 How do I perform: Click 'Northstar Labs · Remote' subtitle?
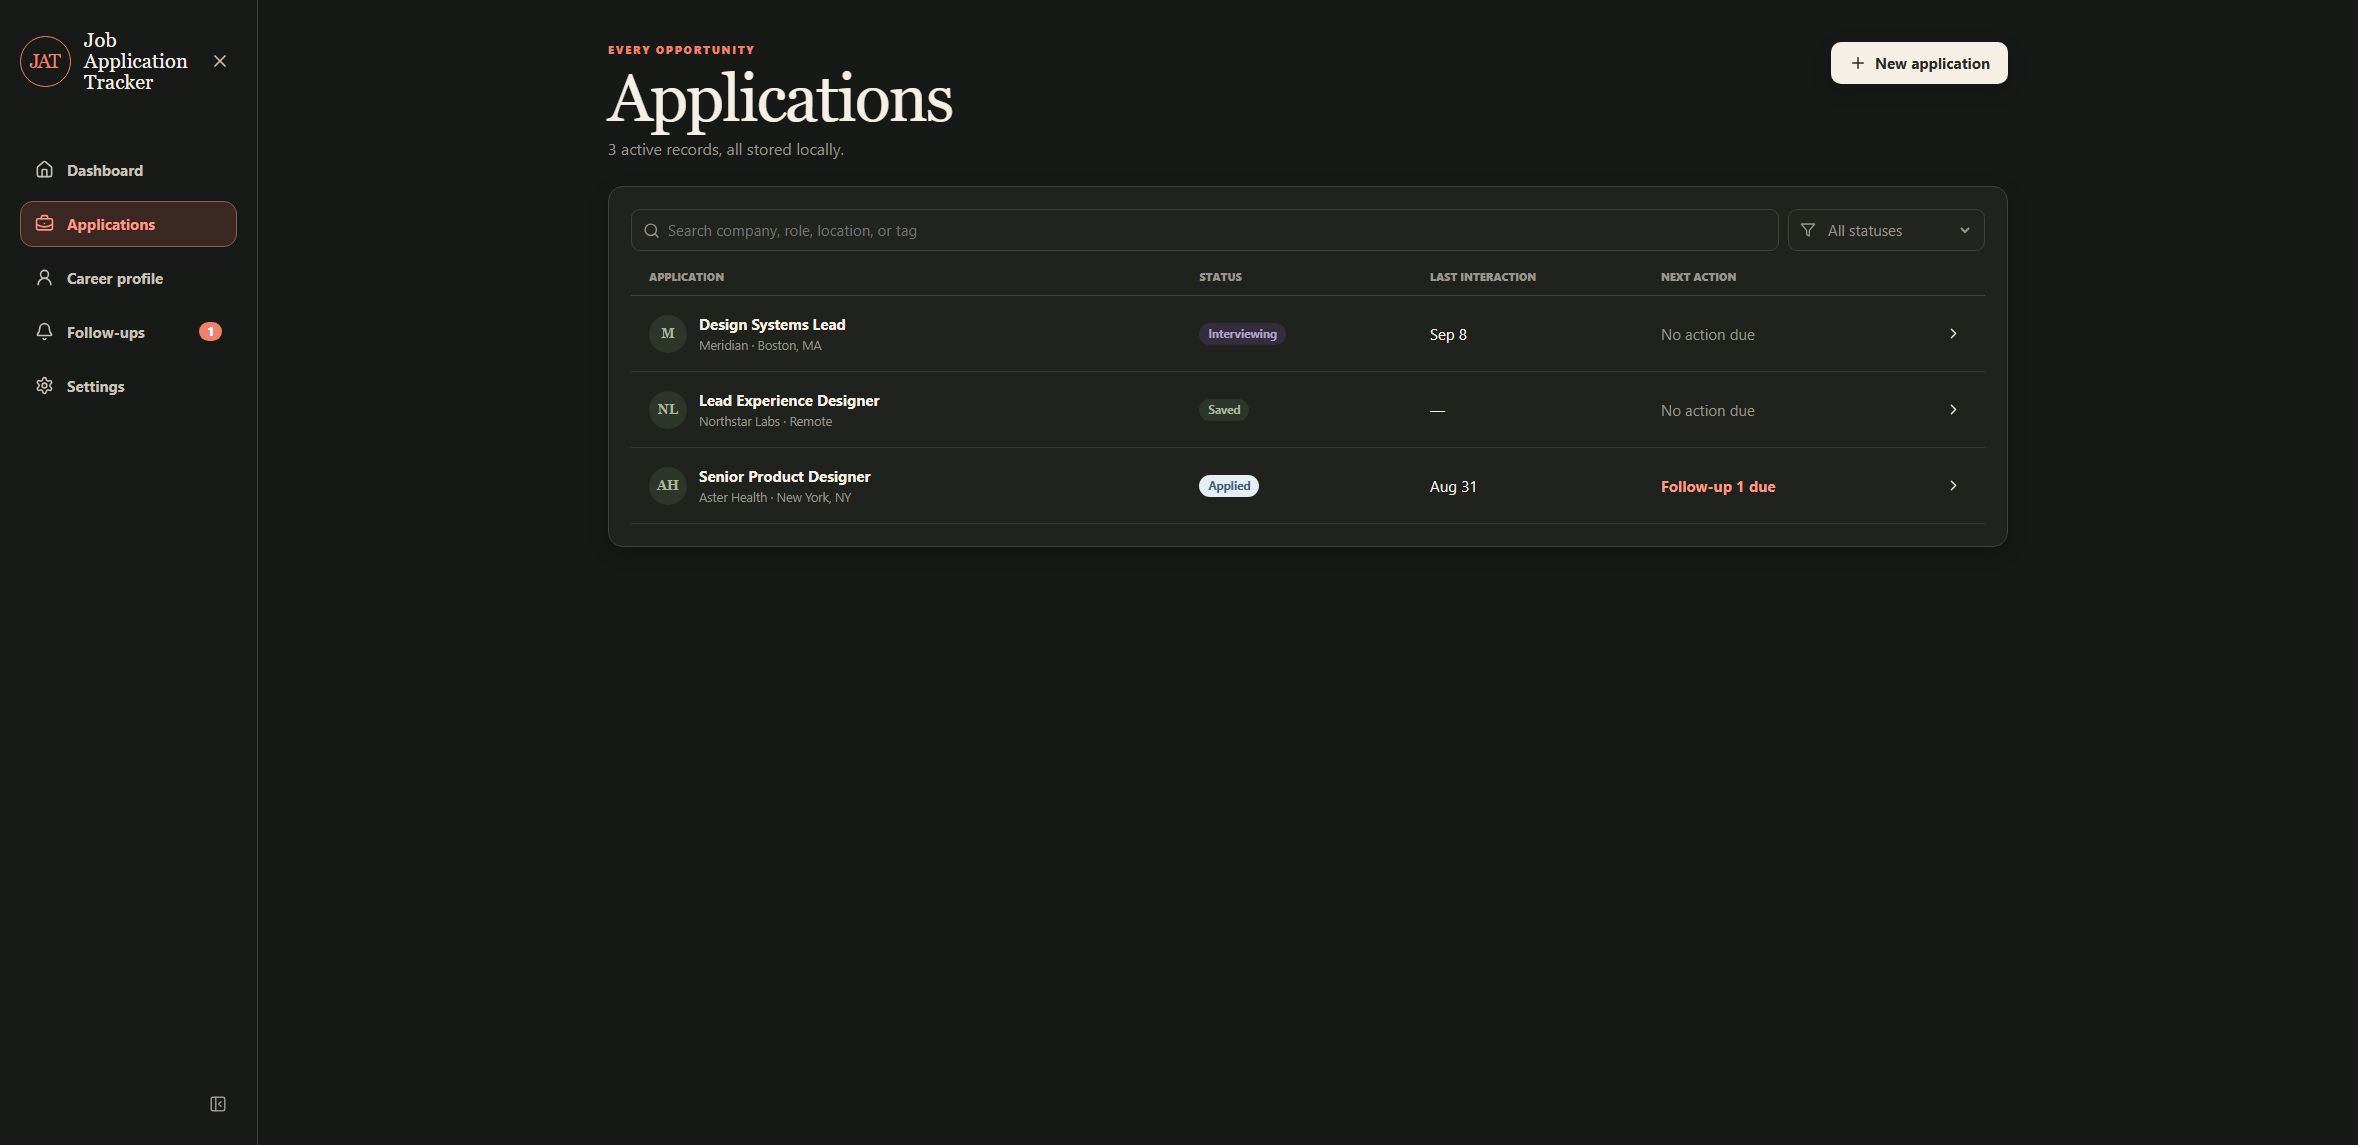[765, 421]
